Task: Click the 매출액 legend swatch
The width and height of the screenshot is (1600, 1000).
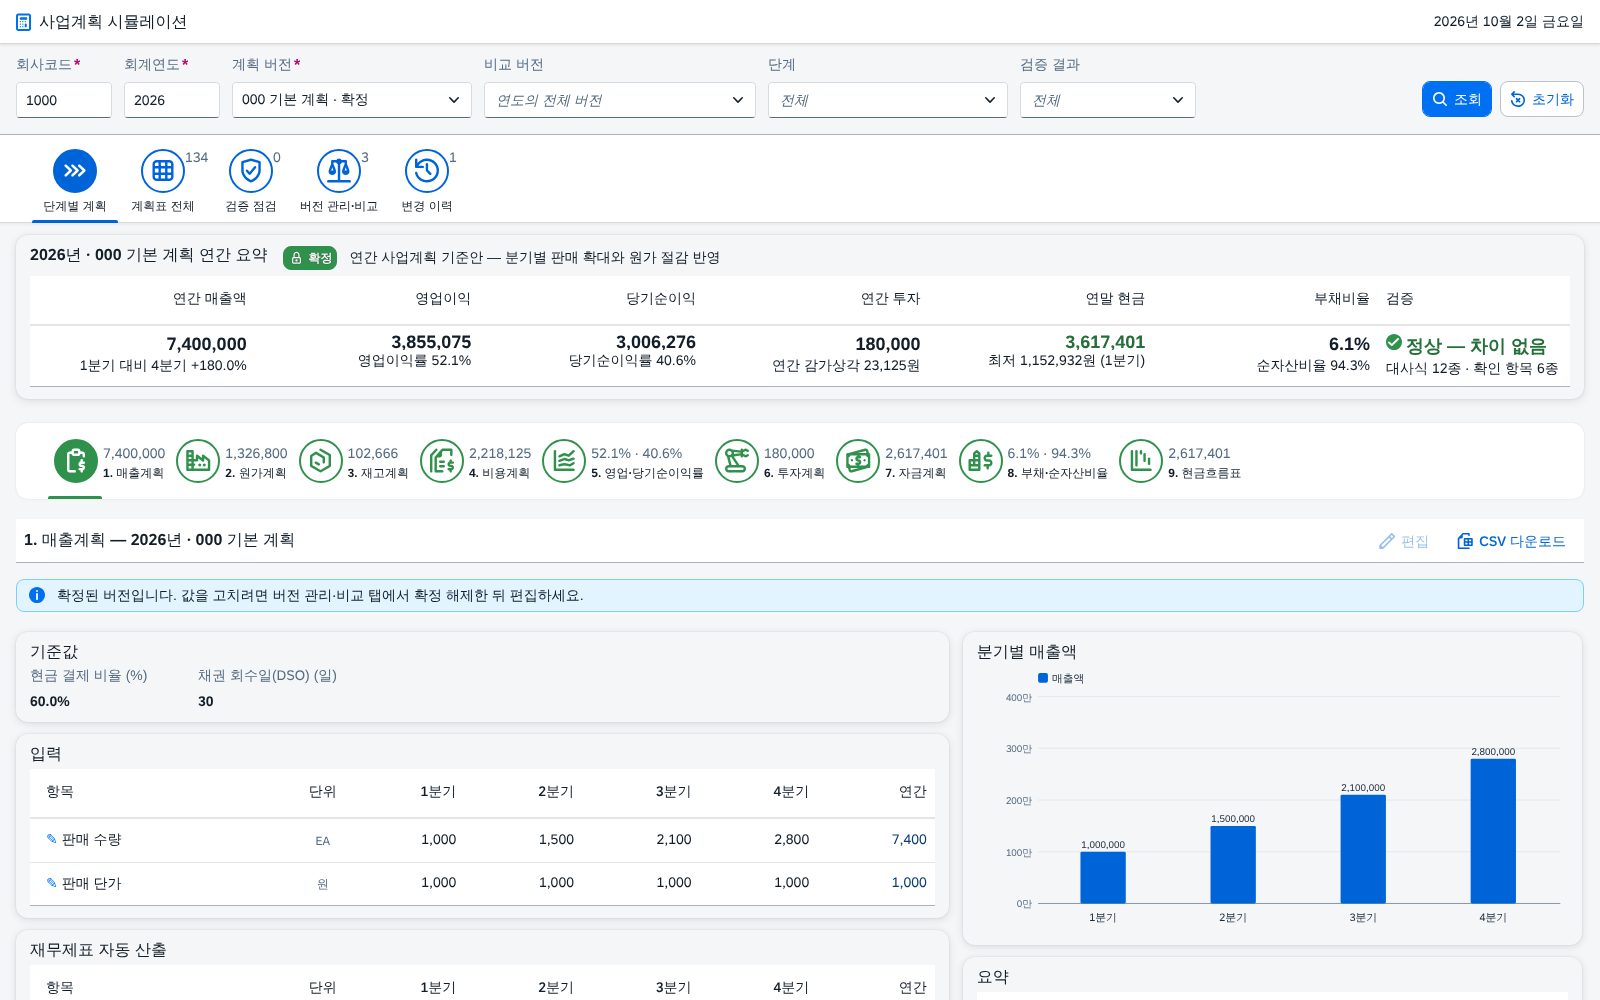Action: point(1043,678)
